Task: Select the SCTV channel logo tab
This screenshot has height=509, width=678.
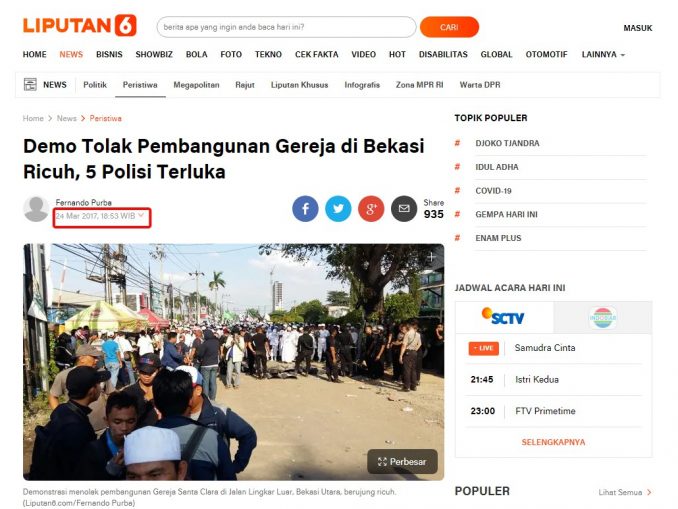Action: (x=504, y=317)
